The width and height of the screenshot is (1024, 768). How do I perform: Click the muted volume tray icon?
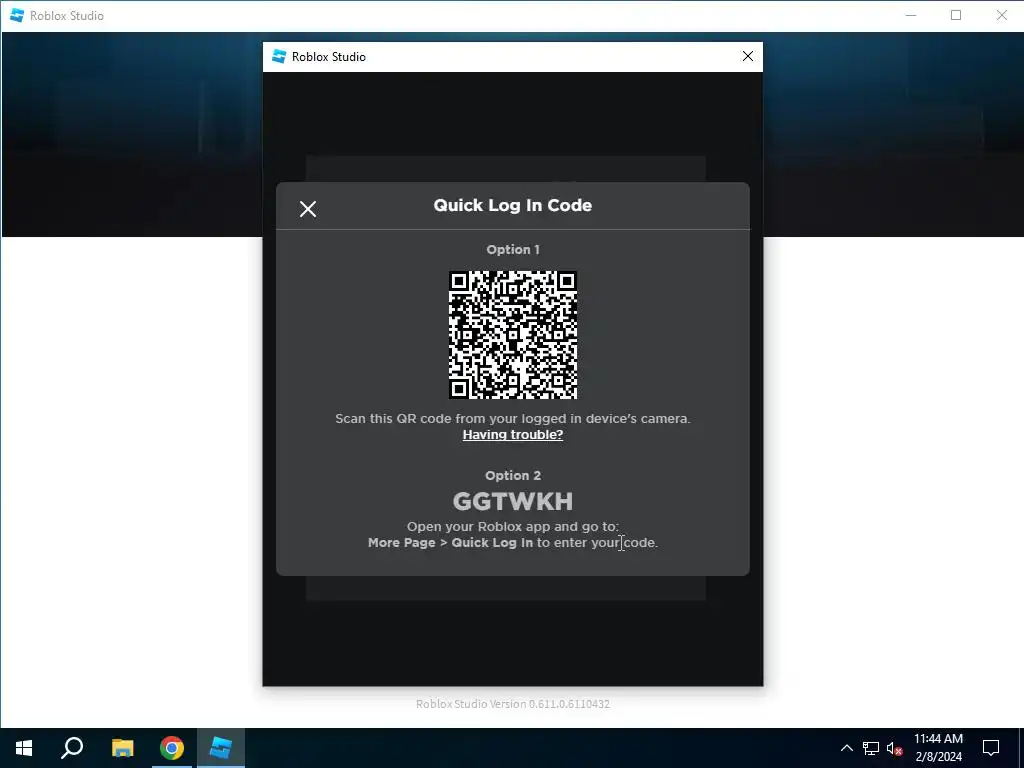coord(894,748)
